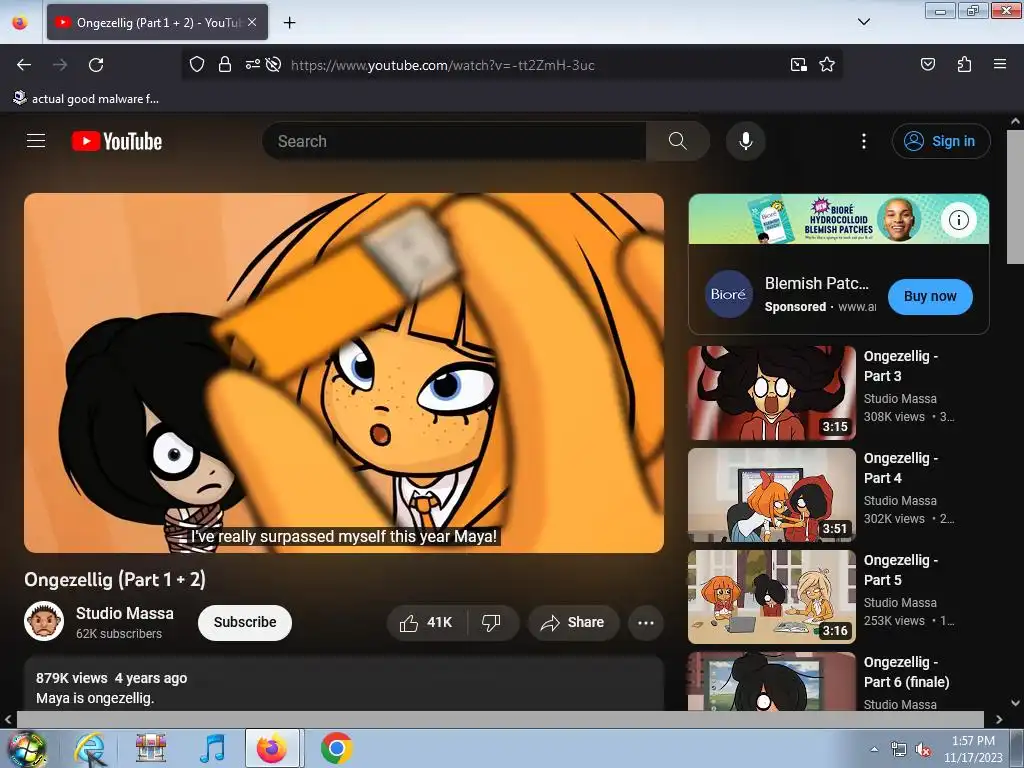Show hidden system tray icons
1024x768 pixels.
point(874,749)
